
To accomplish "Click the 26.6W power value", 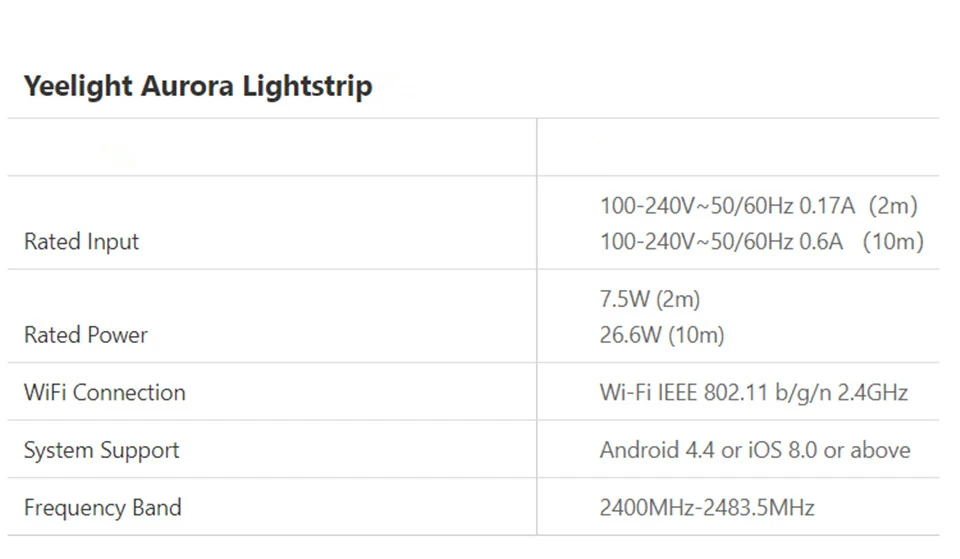I will point(630,335).
